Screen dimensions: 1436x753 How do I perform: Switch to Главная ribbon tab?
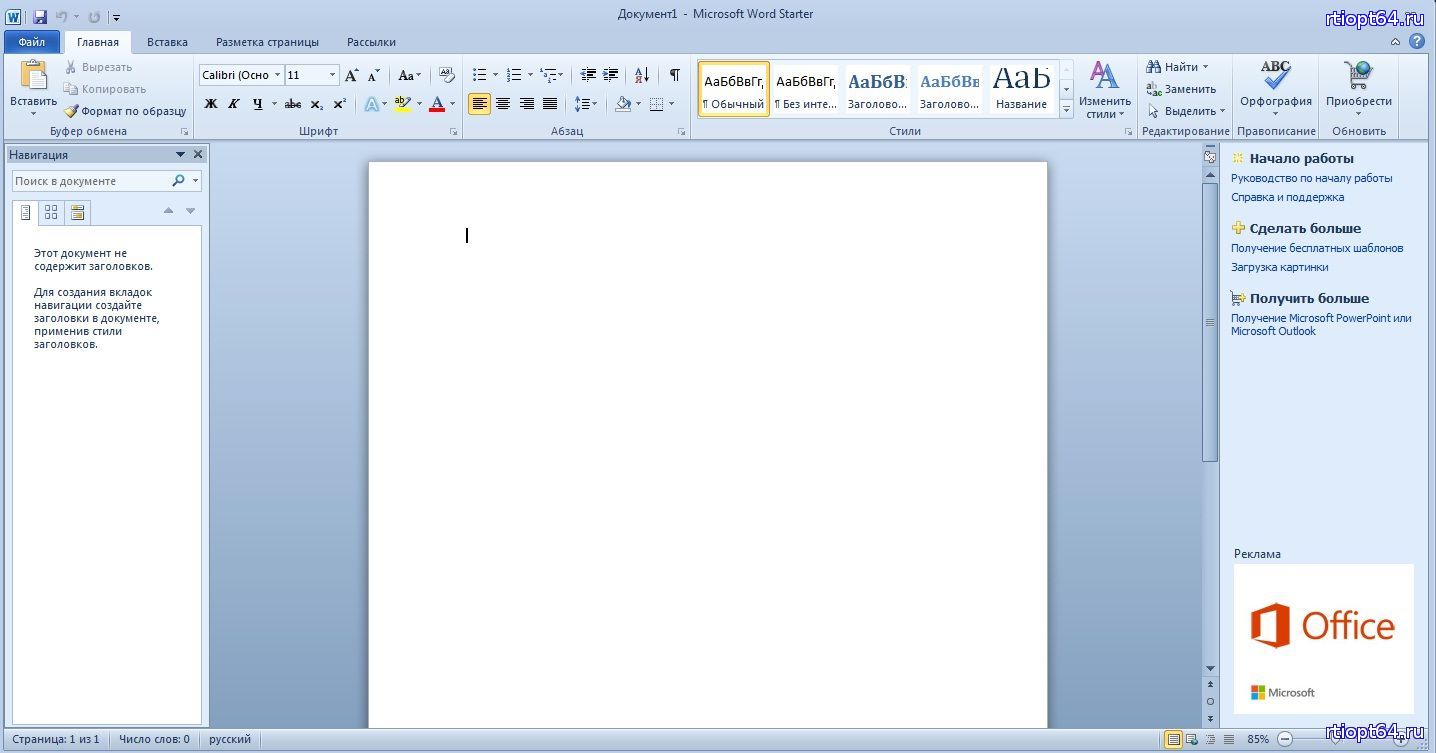pos(98,42)
